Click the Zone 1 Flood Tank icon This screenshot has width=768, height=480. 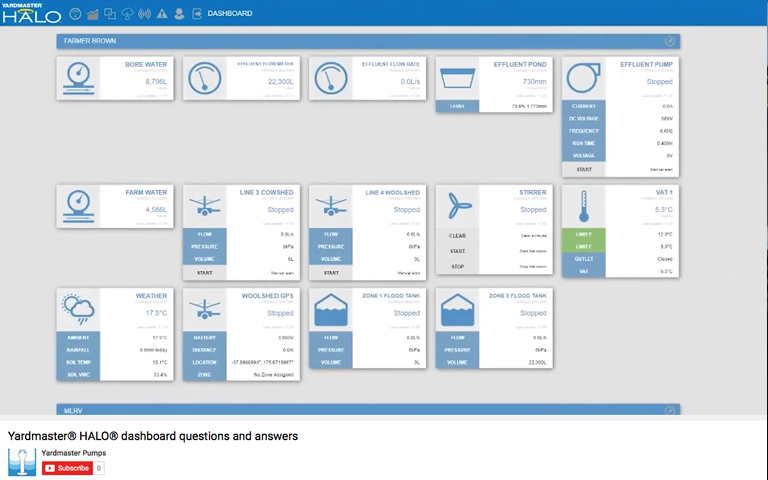pyautogui.click(x=331, y=310)
